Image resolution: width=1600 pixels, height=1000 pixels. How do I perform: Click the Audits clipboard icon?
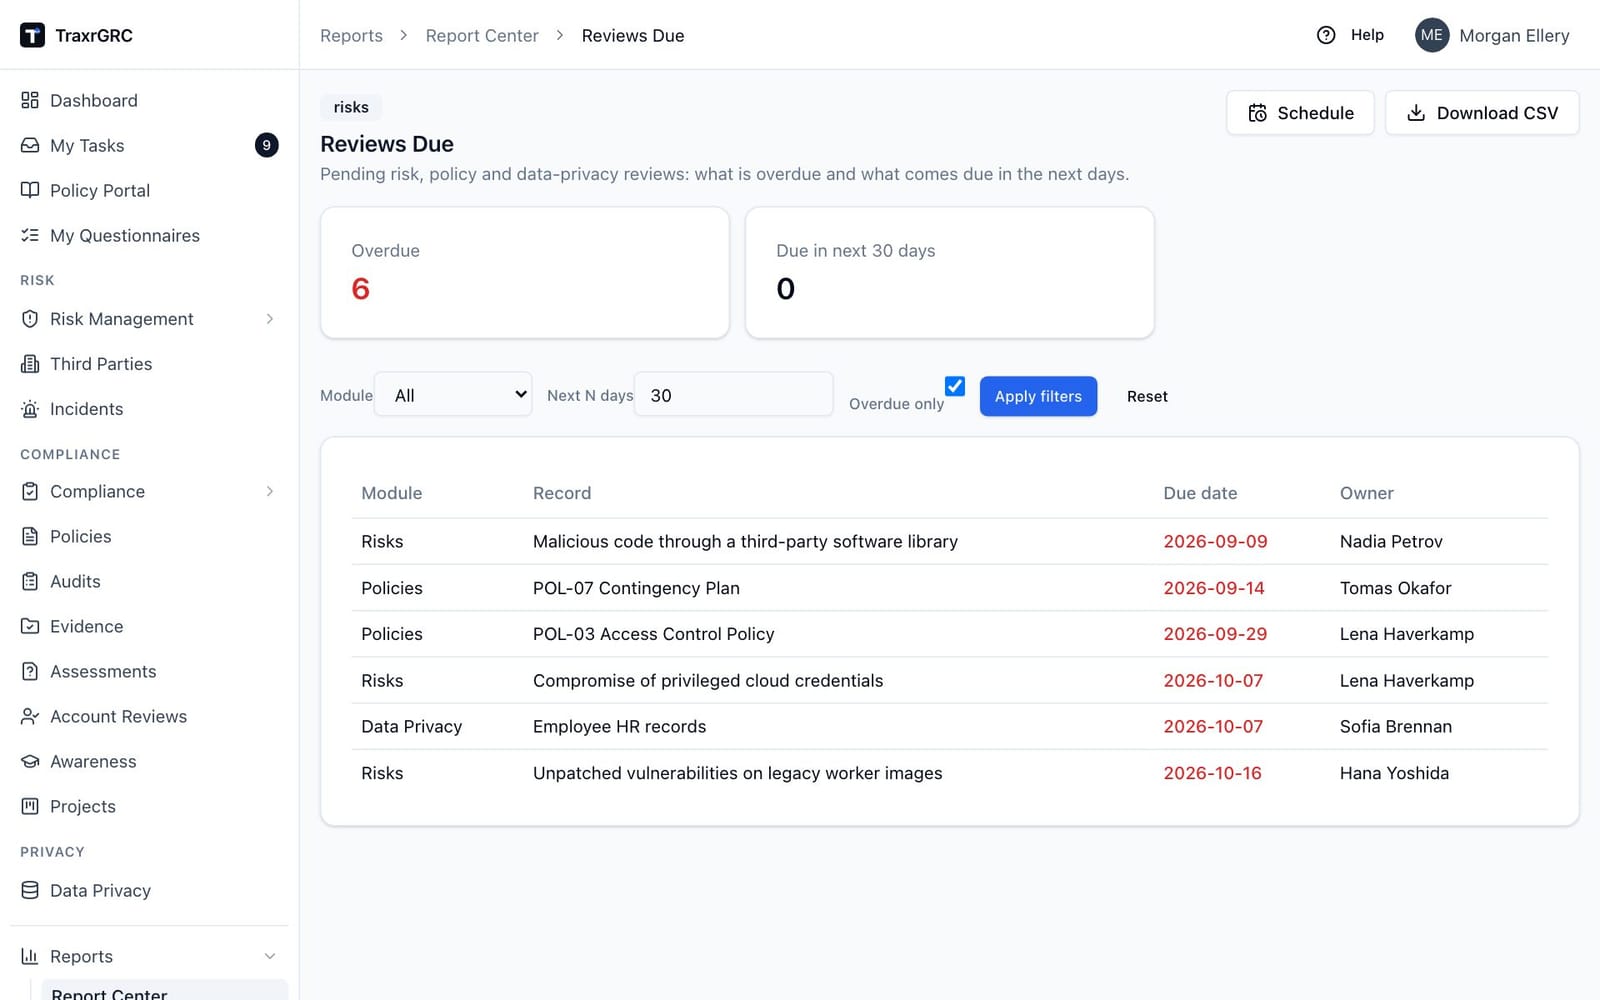coord(30,581)
